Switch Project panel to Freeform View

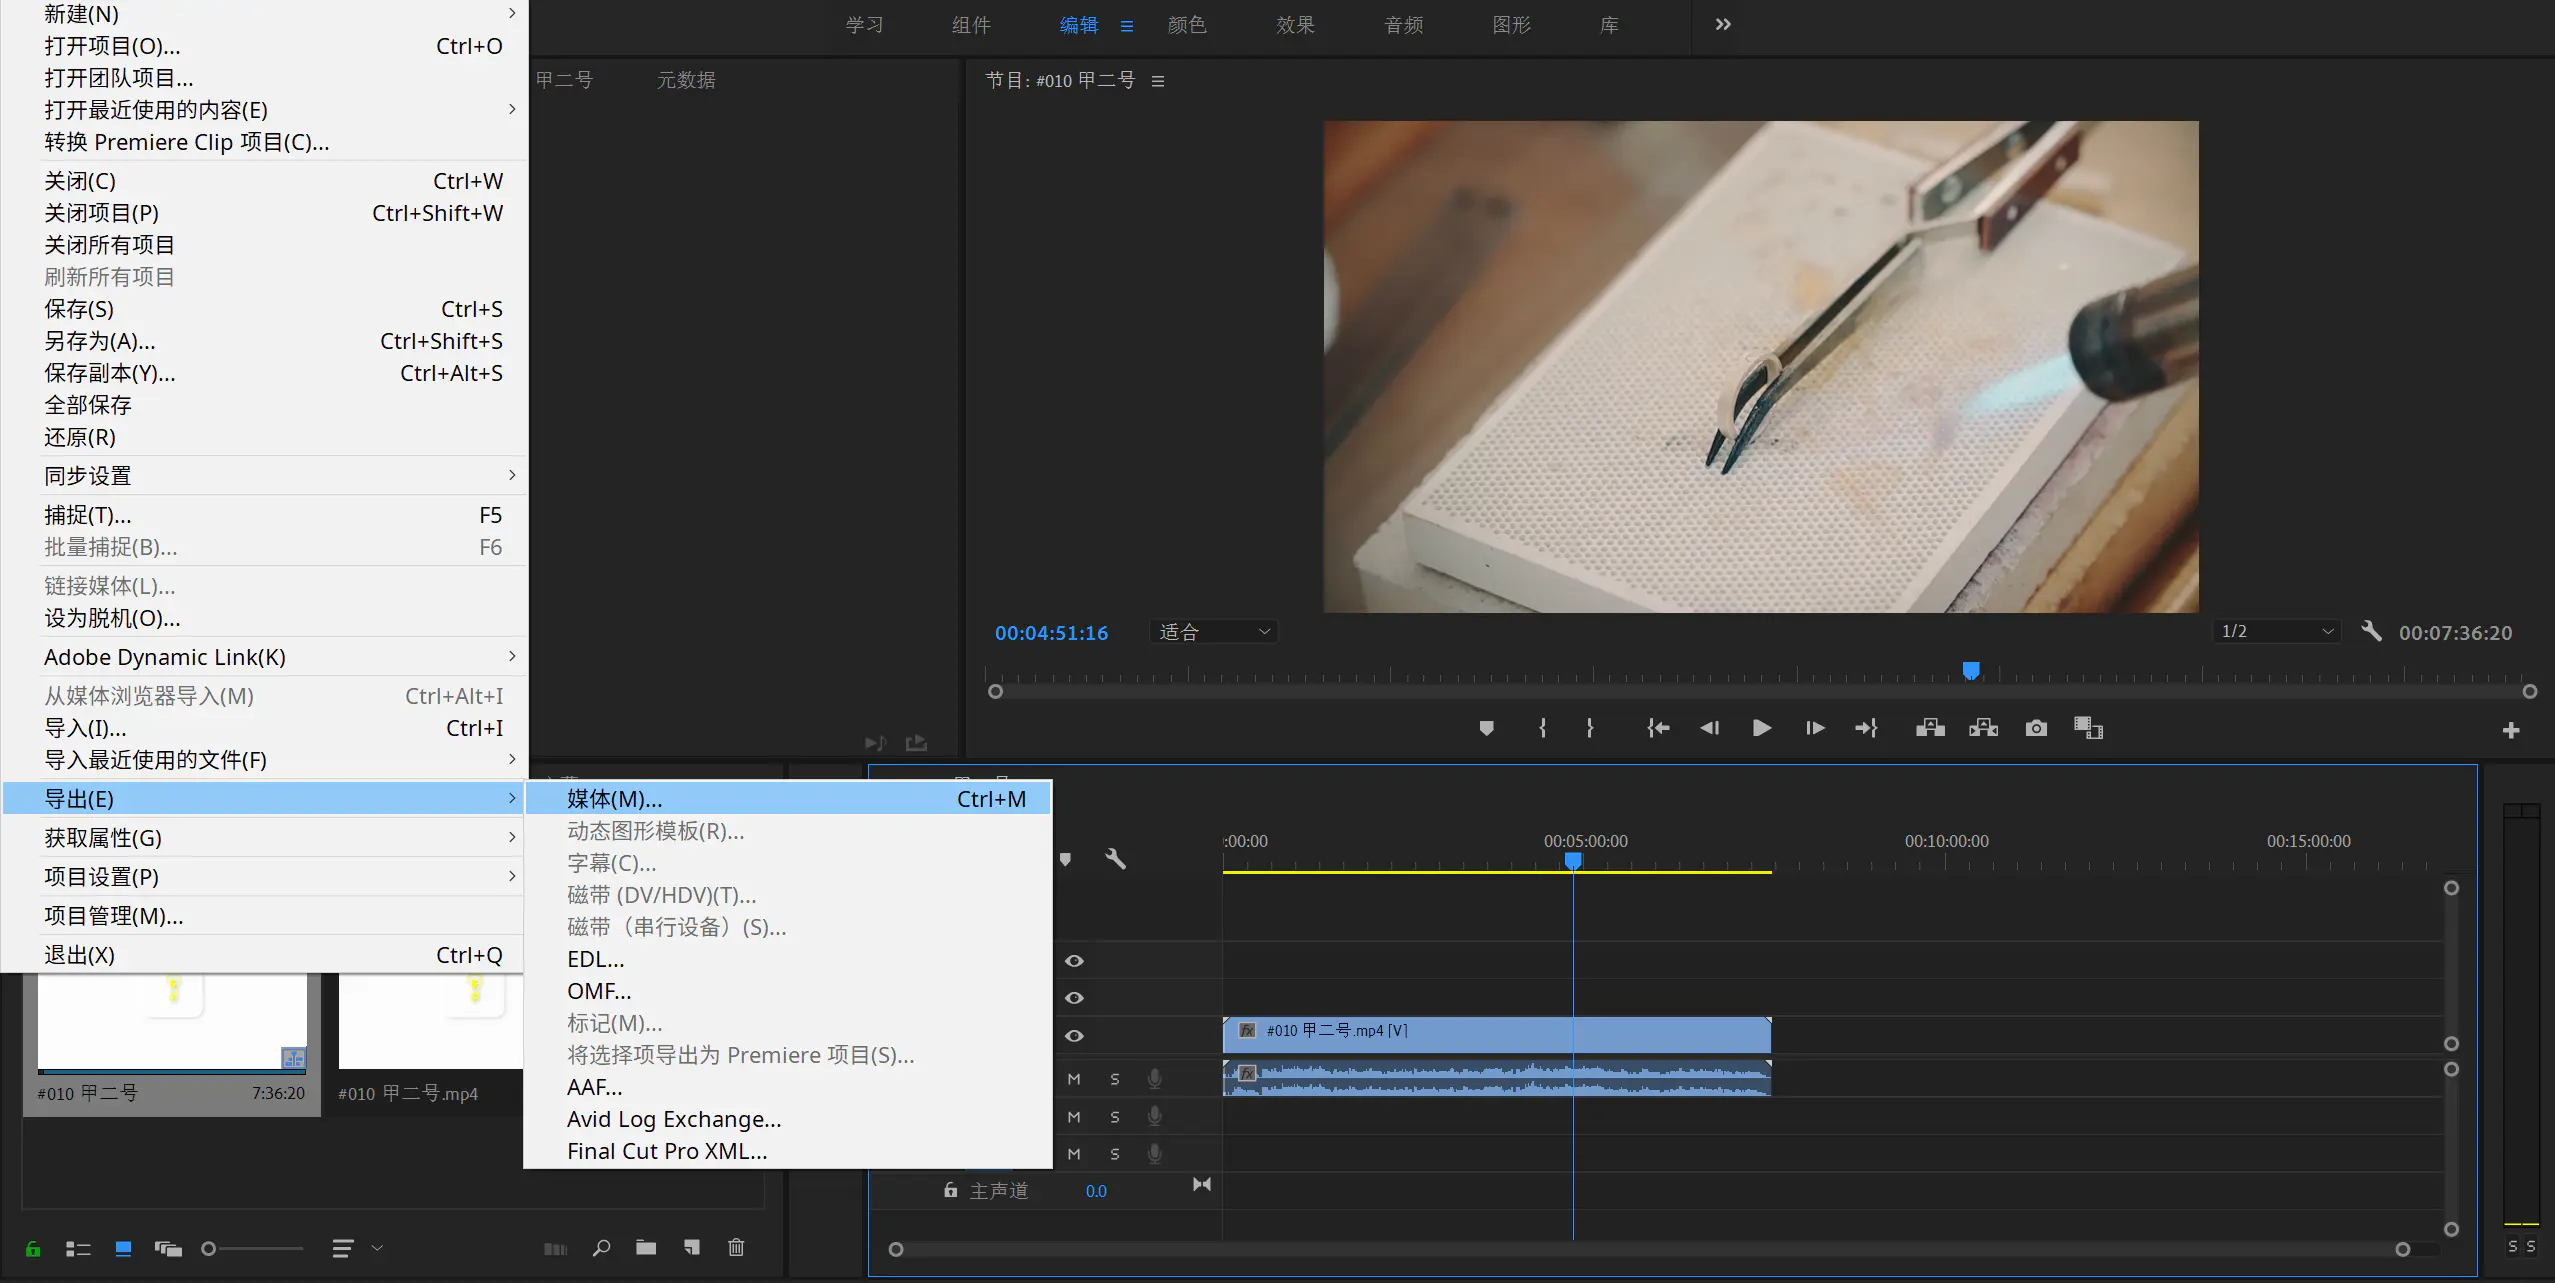[168, 1248]
